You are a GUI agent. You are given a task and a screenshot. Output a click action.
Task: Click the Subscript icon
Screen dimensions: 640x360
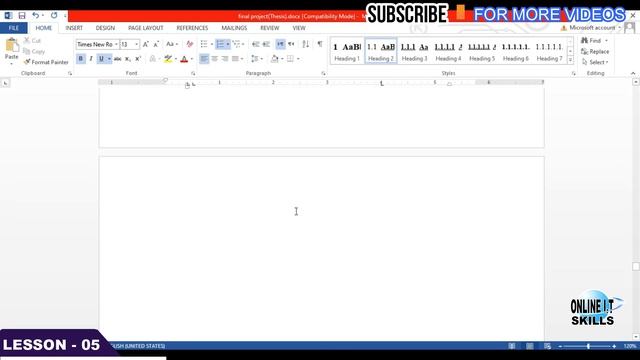coord(128,59)
